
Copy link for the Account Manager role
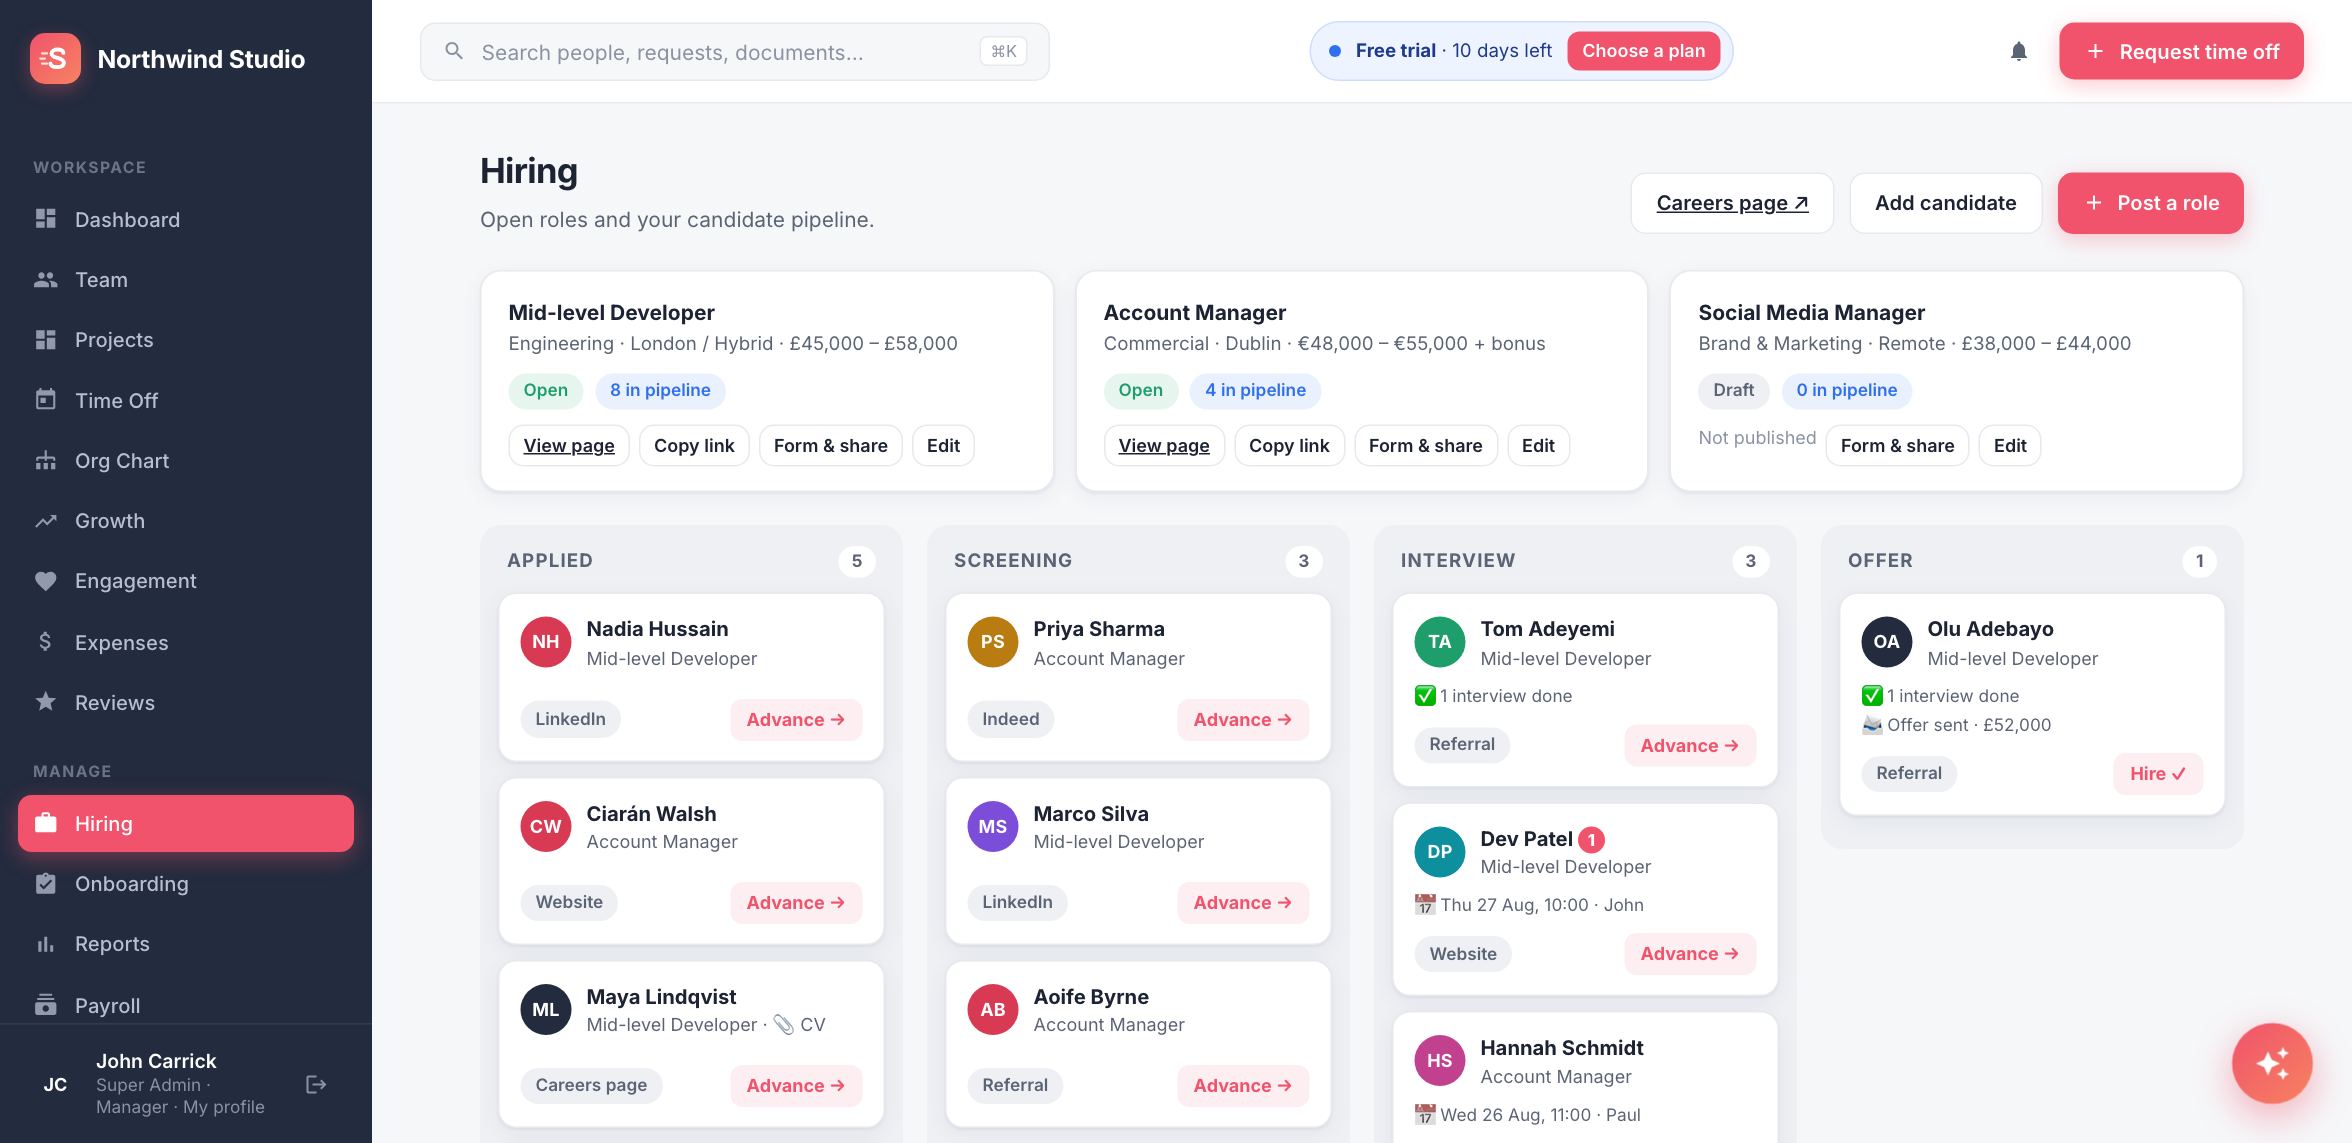[1289, 445]
